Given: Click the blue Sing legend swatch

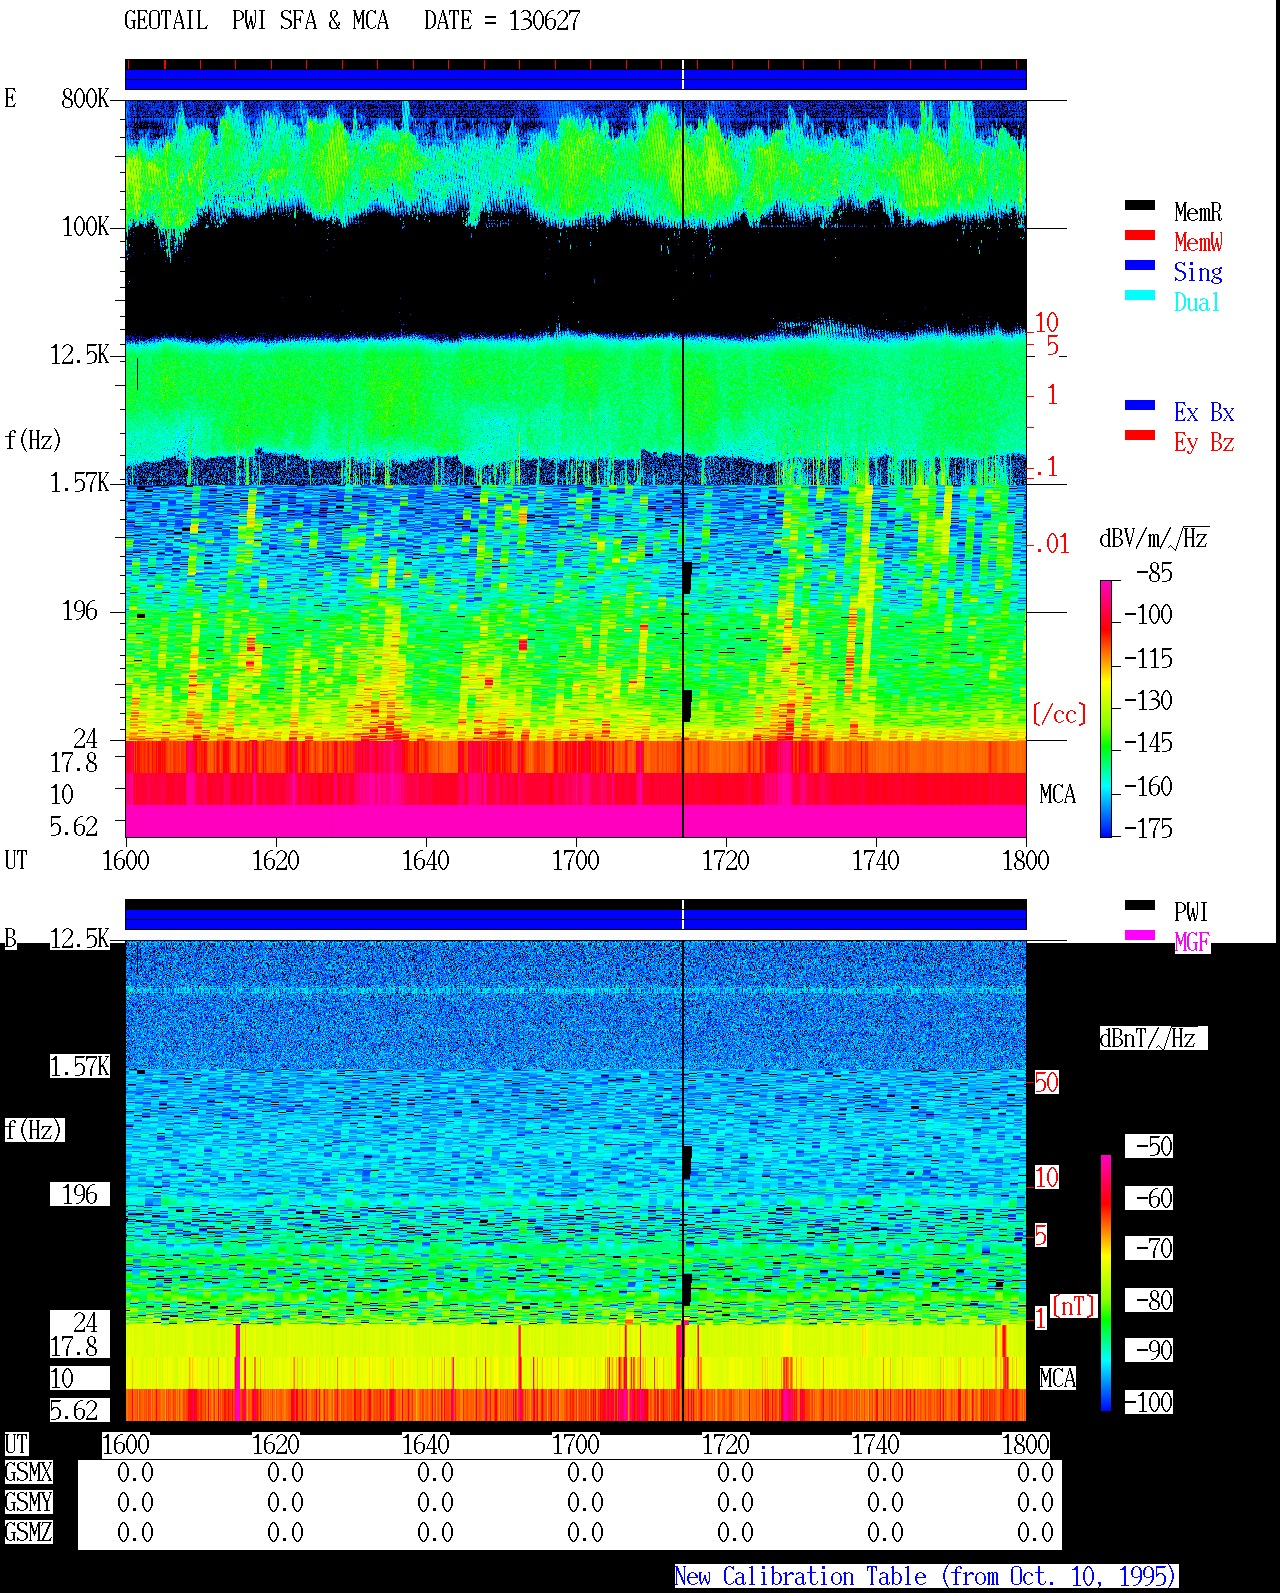Looking at the screenshot, I should click(1139, 266).
